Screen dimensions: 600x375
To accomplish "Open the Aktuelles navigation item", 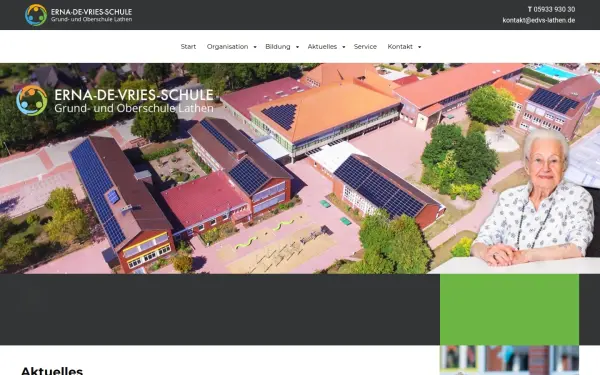I will click(x=322, y=47).
